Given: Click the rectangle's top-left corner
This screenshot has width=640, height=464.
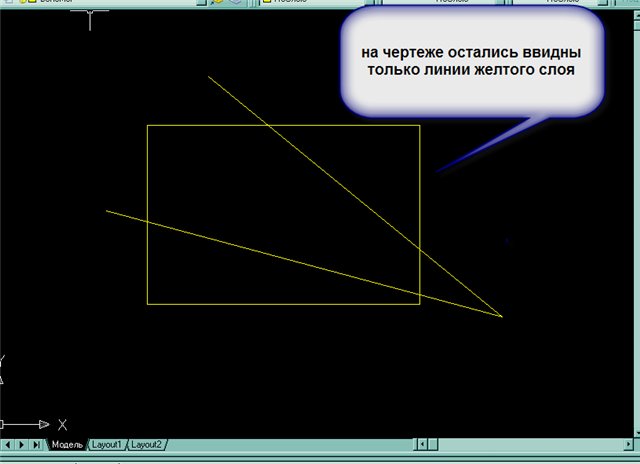Looking at the screenshot, I should click(x=148, y=126).
